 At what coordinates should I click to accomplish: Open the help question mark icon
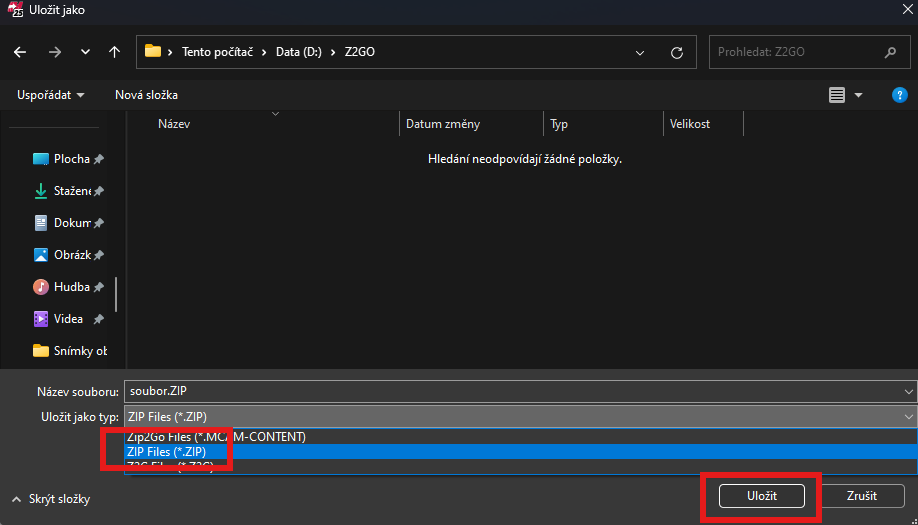(899, 95)
